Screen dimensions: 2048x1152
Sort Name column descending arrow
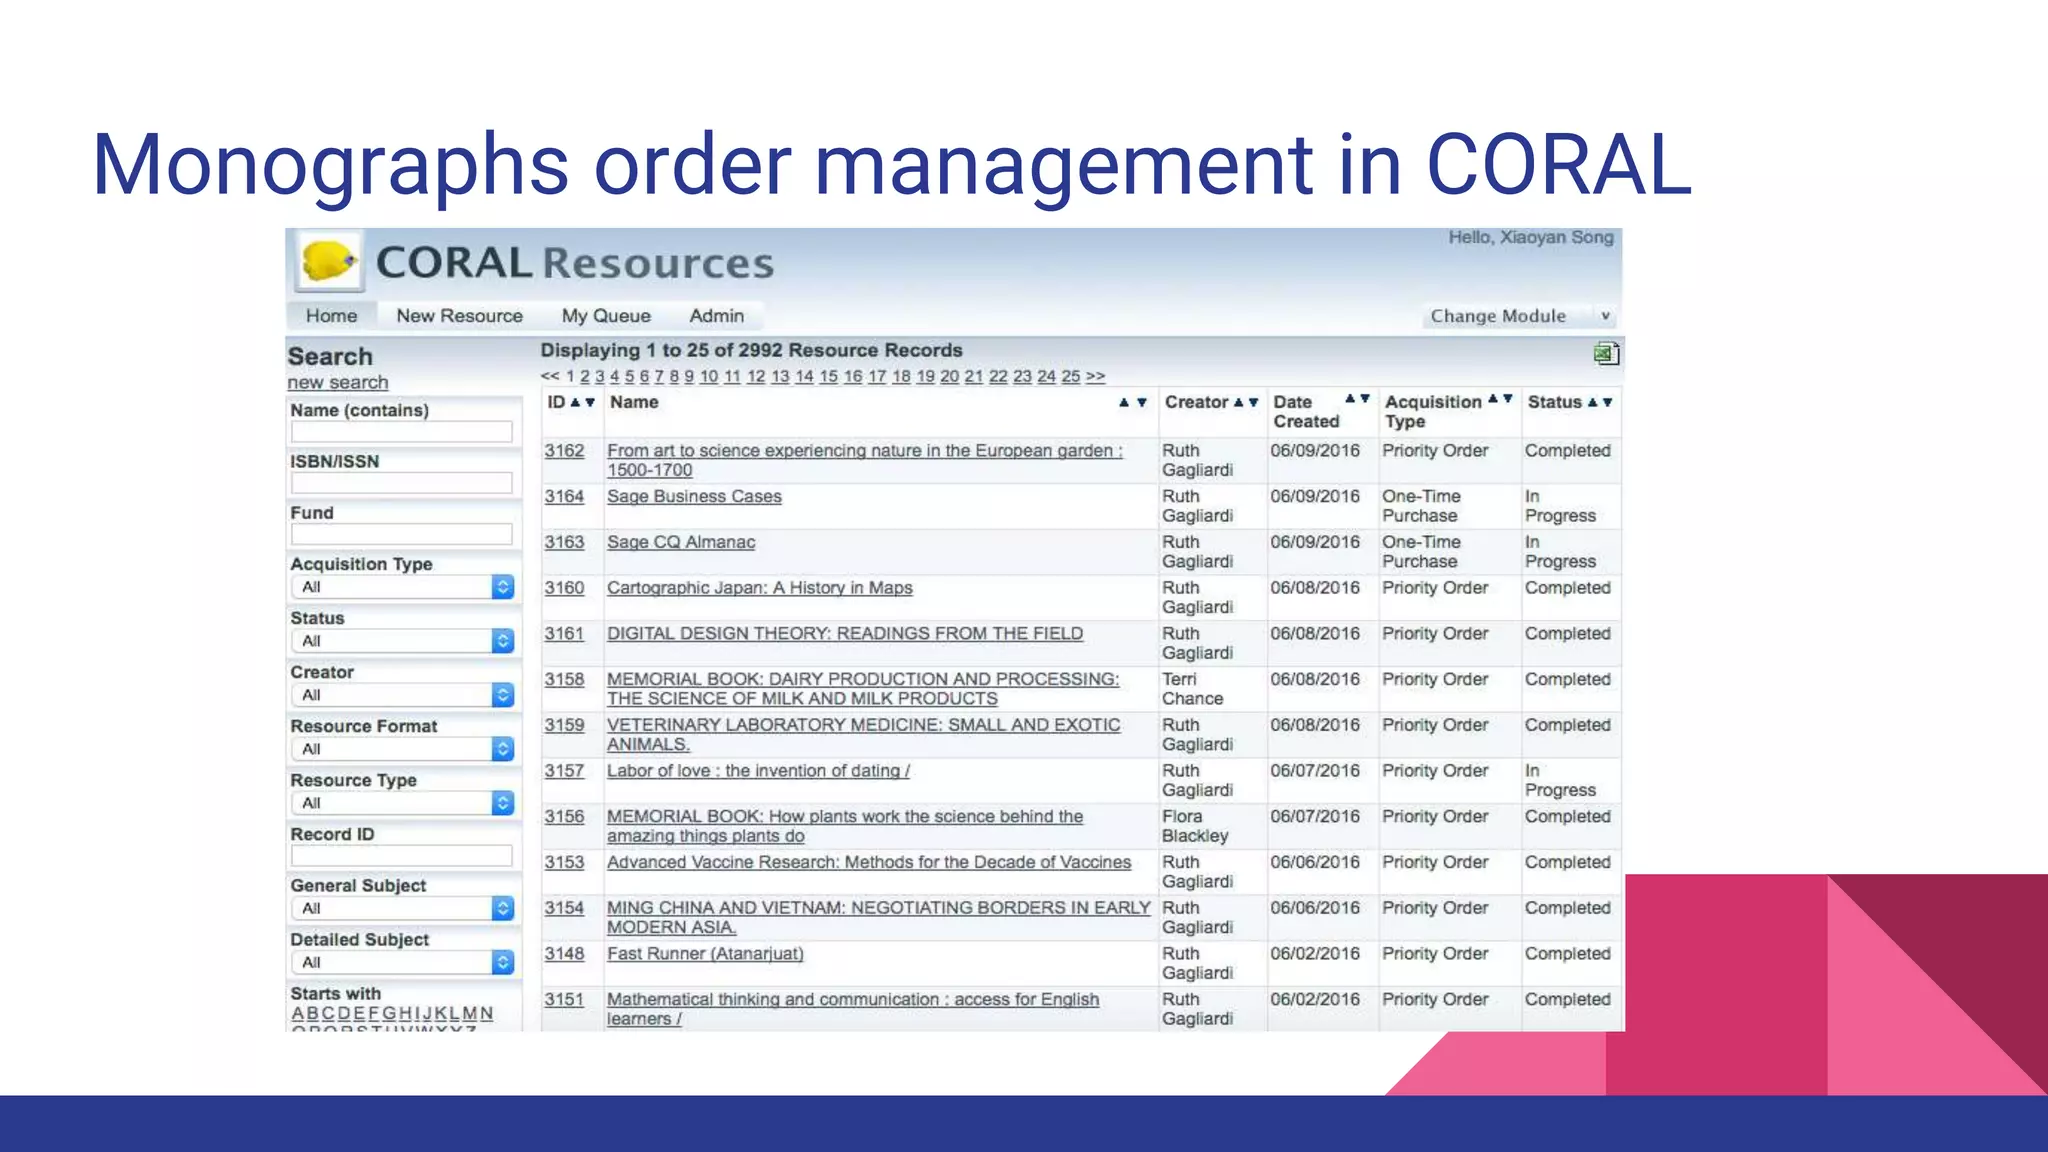click(1141, 402)
